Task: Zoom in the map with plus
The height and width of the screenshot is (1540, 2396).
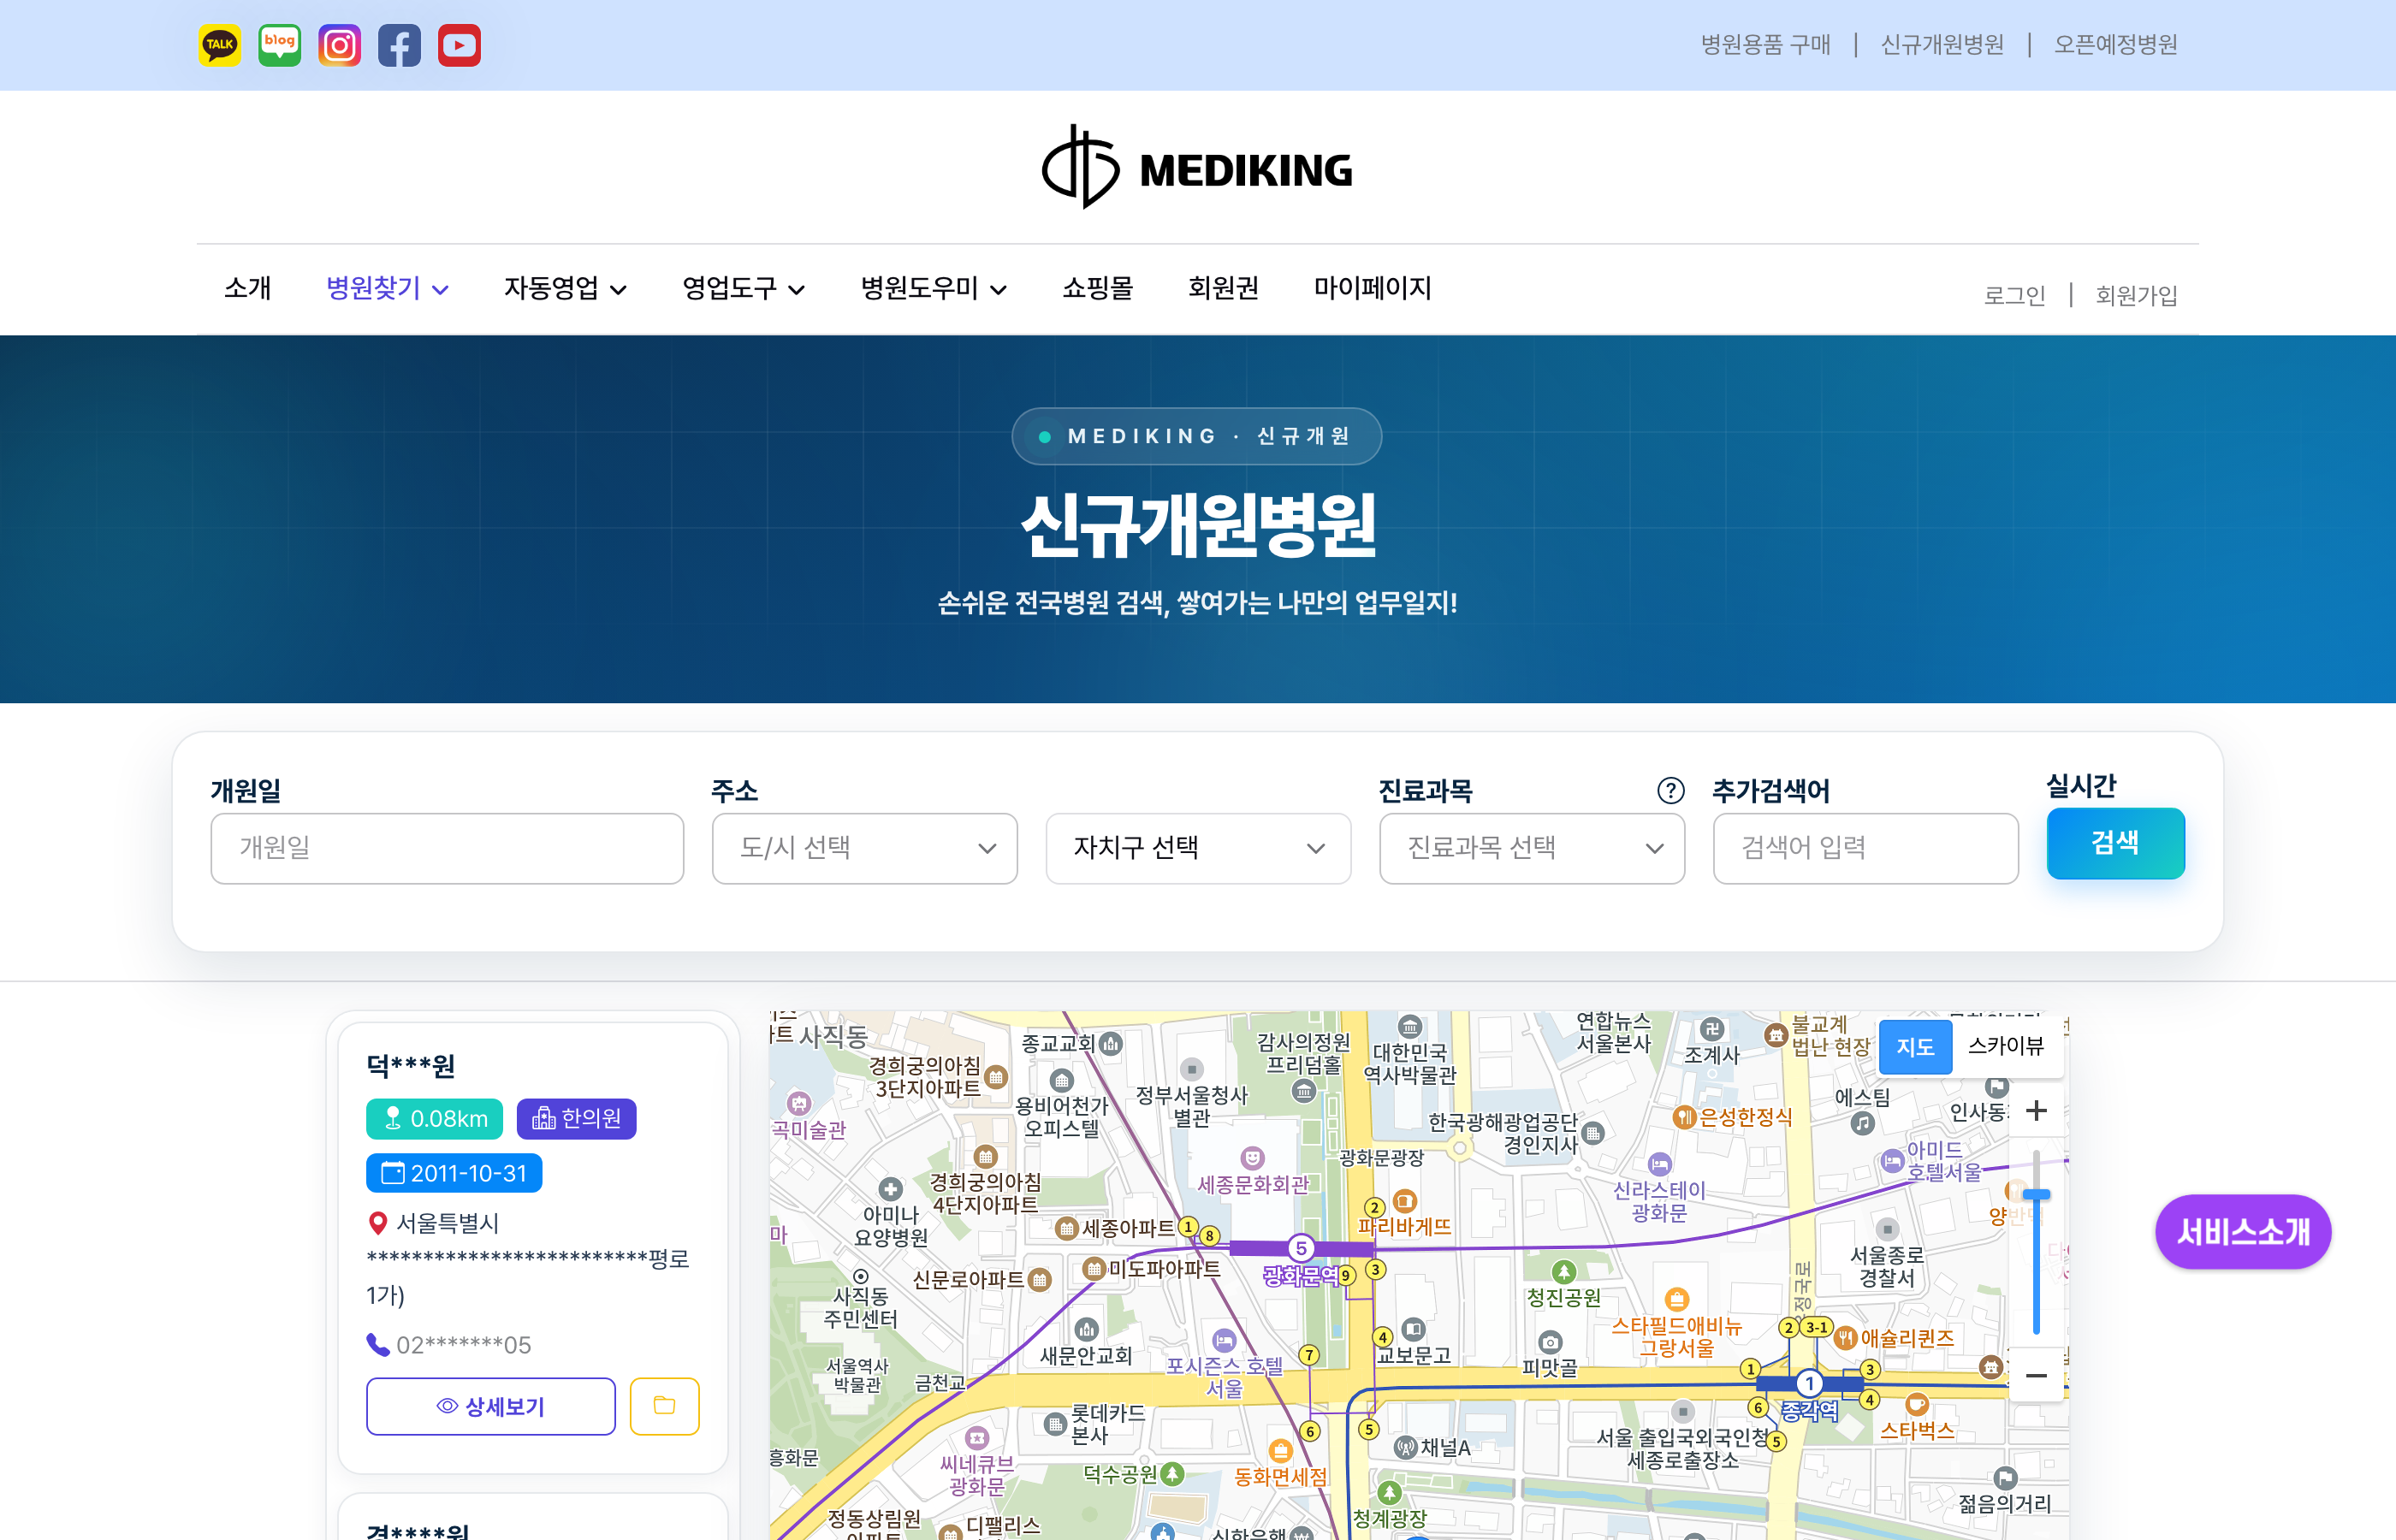Action: tap(2036, 1110)
